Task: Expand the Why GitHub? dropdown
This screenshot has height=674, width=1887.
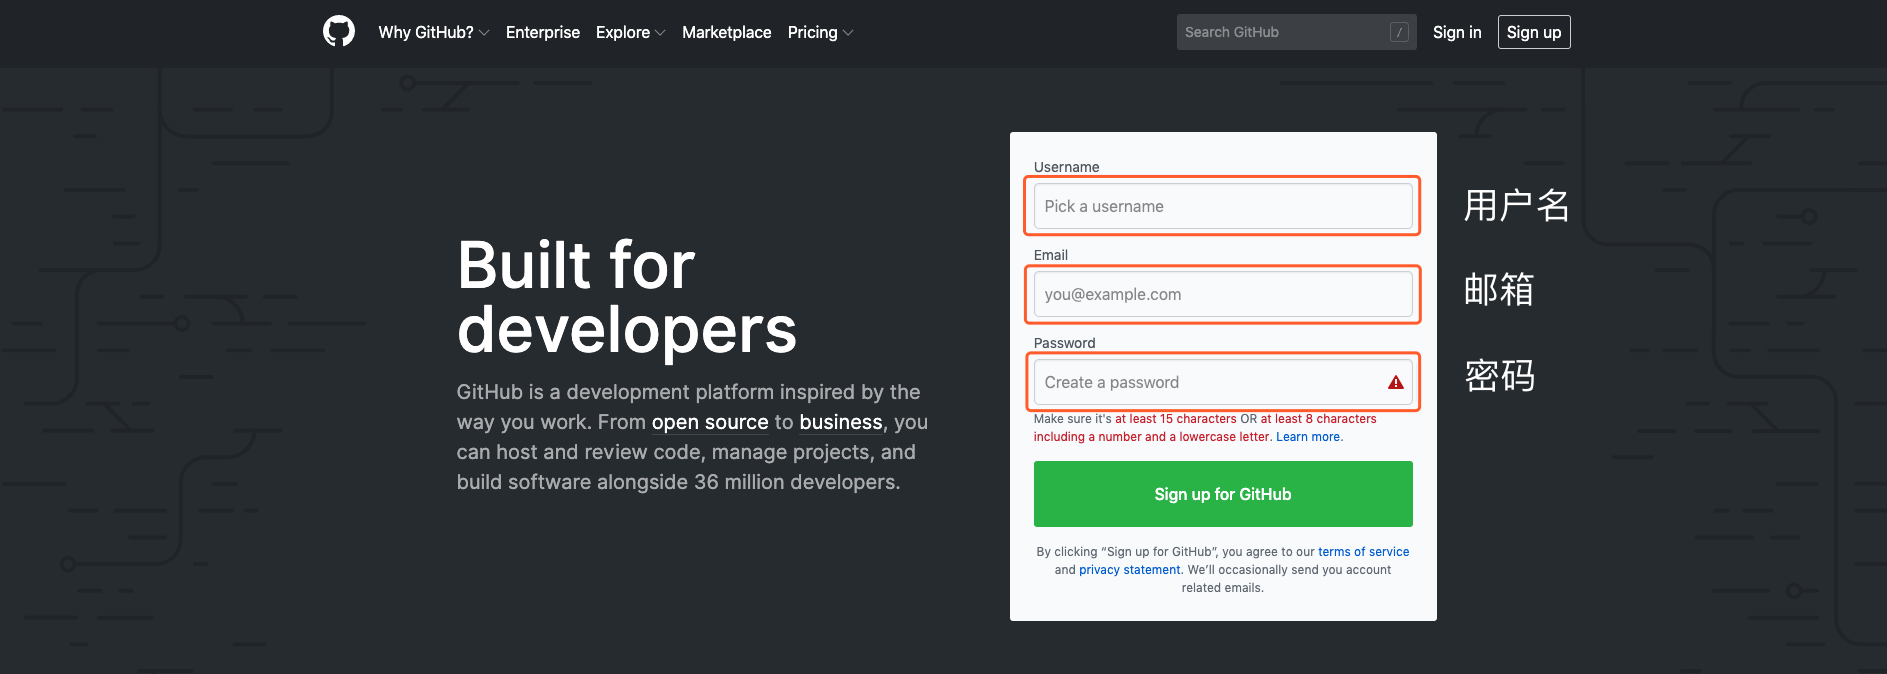Action: click(x=434, y=32)
